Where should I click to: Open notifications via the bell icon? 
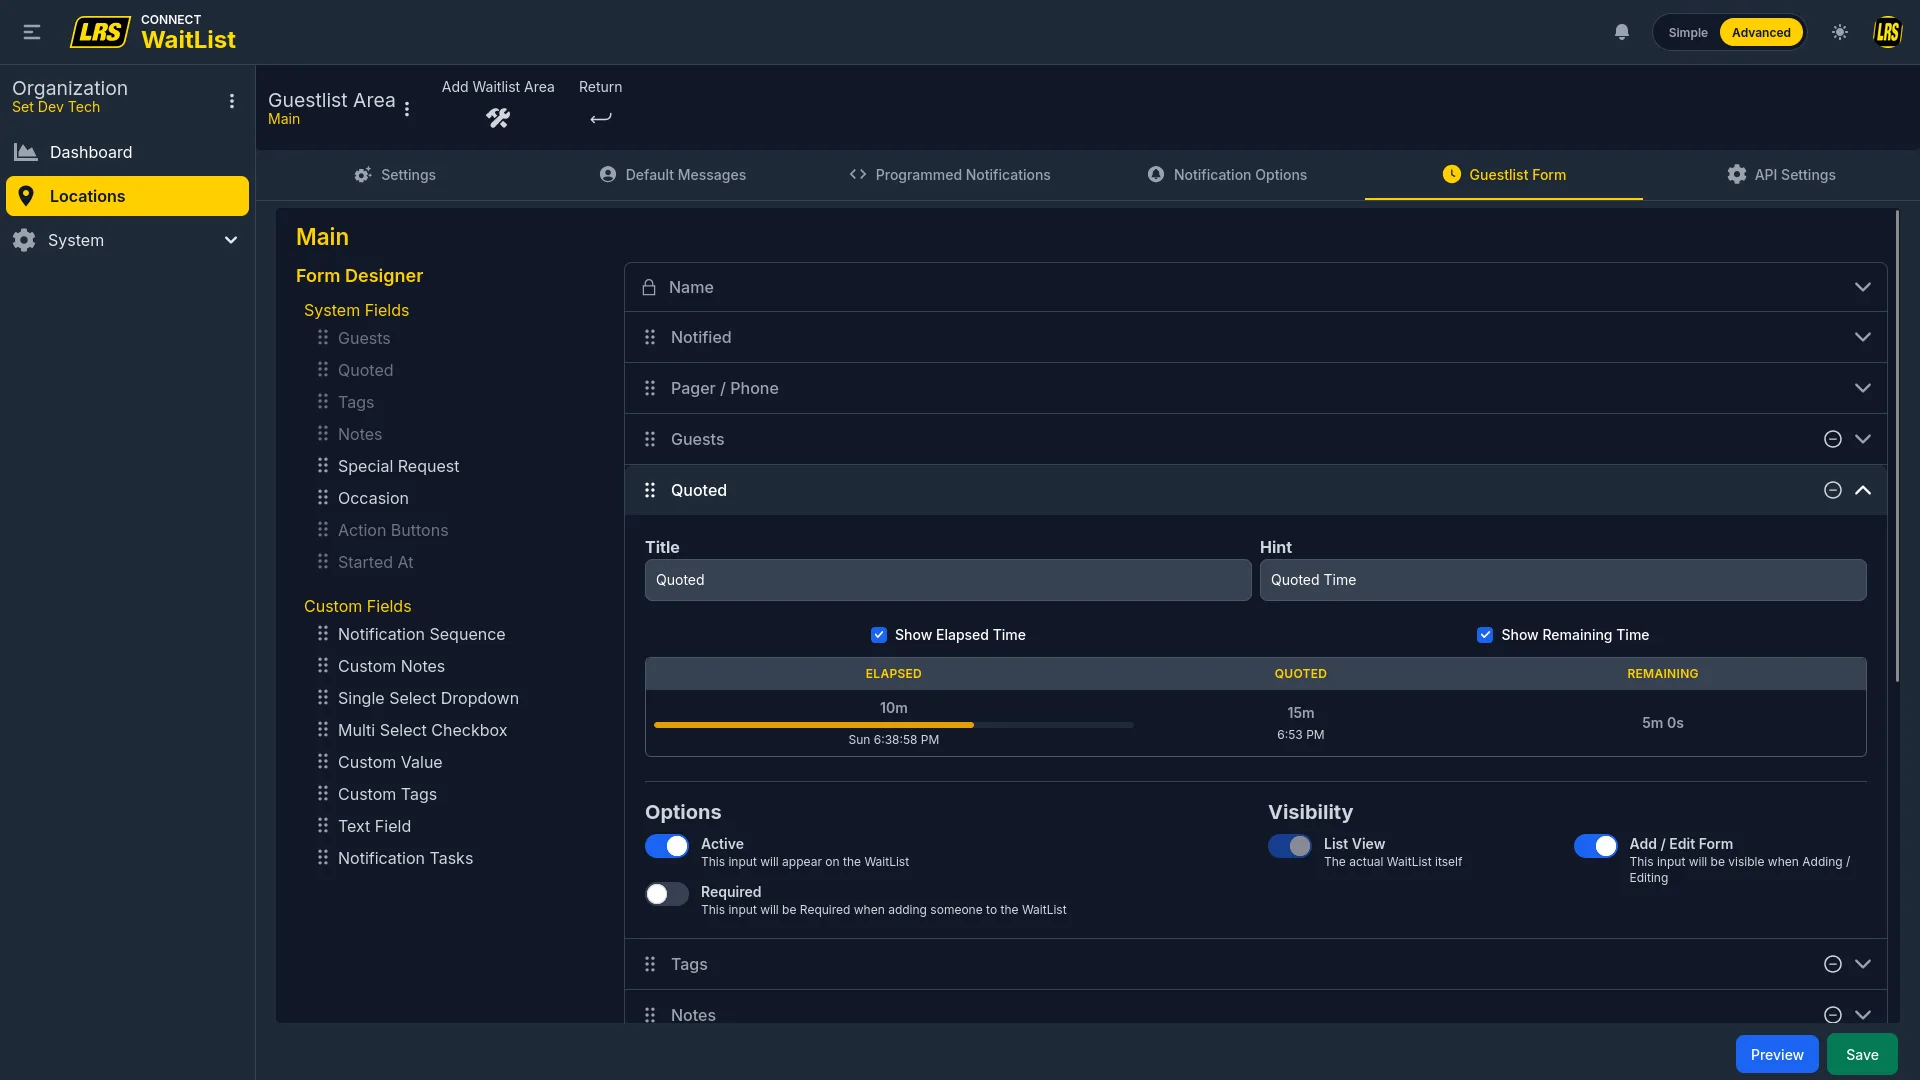[1622, 32]
